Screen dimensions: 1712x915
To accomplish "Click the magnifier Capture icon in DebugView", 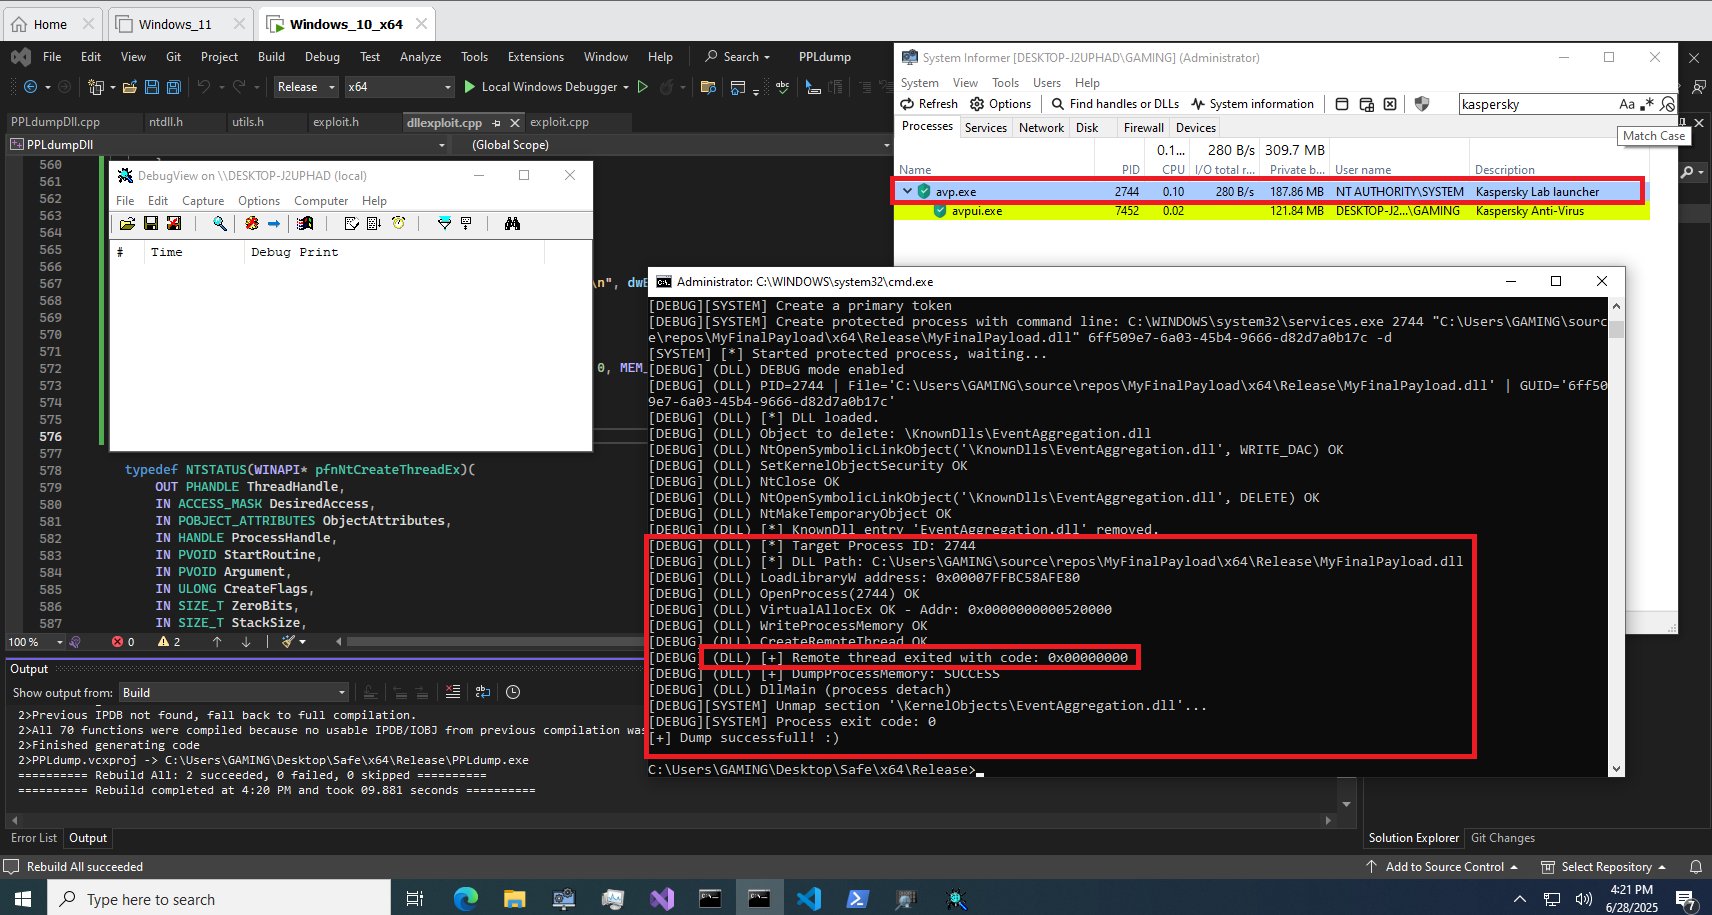I will 220,224.
